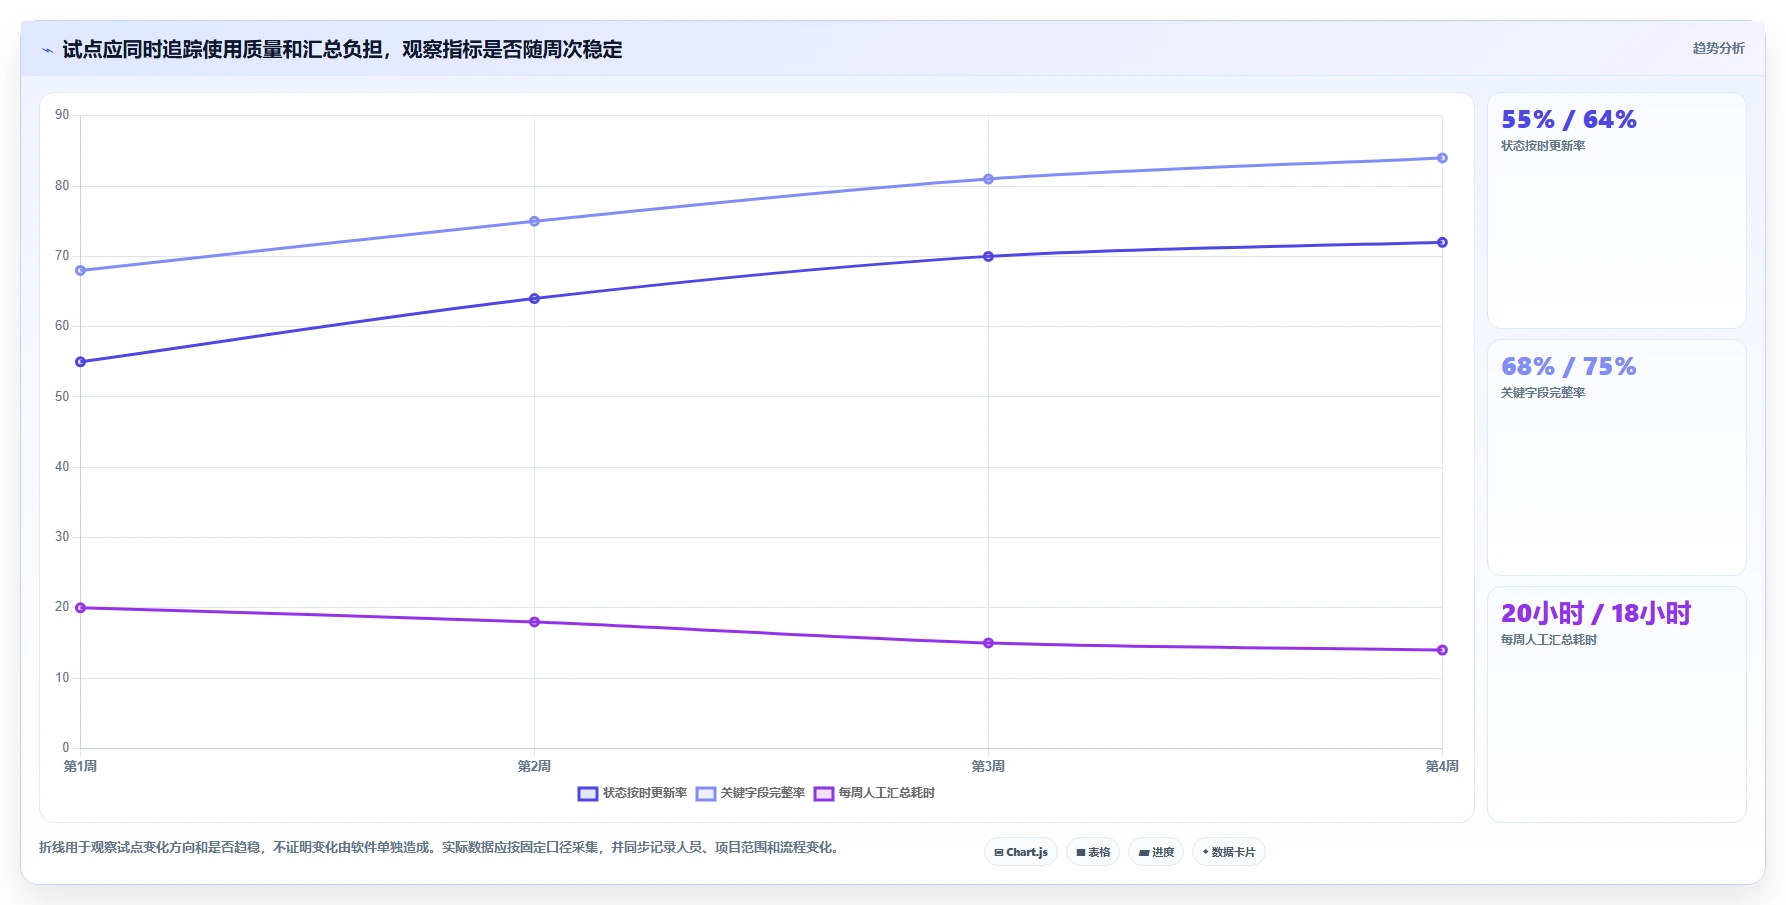Click 关键字段完整率 data point at 第3周
The image size is (1786, 905).
tap(988, 179)
